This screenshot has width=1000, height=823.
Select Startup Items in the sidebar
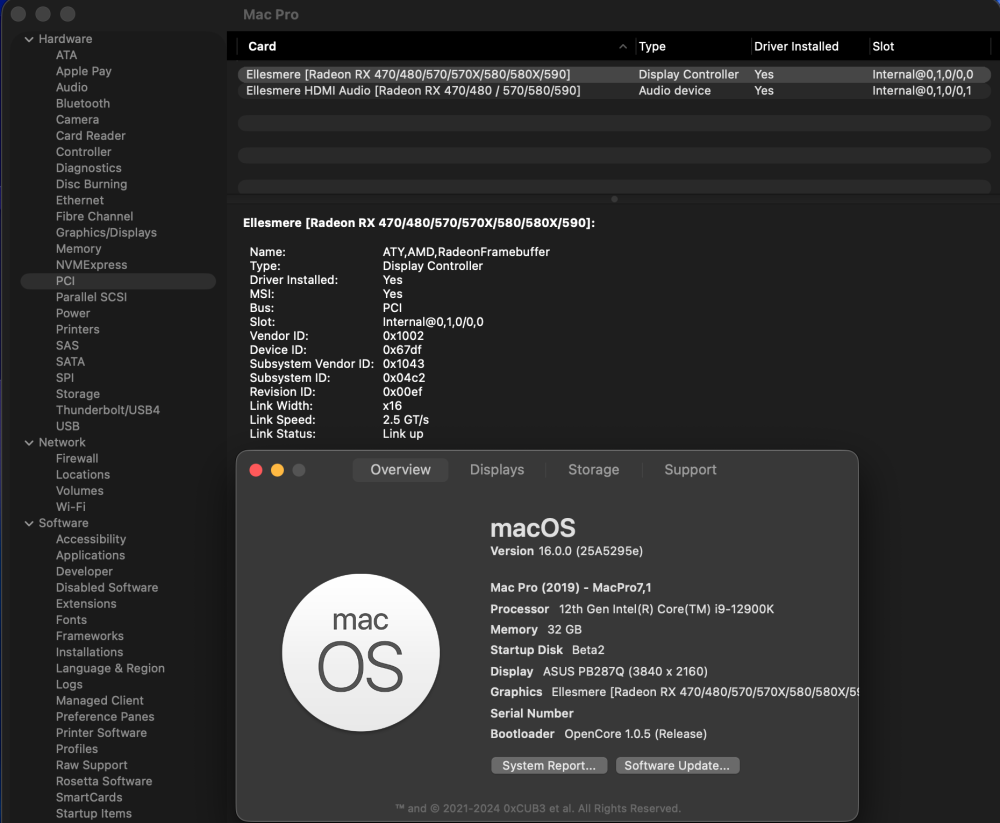point(94,813)
